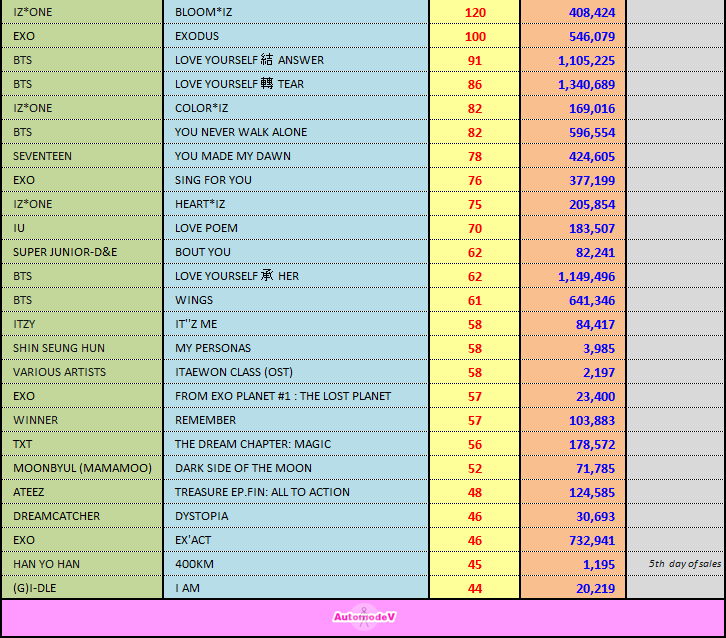Image resolution: width=726 pixels, height=638 pixels.
Task: Select YOU NEVER WALK ALONE cell
Action: pos(296,132)
